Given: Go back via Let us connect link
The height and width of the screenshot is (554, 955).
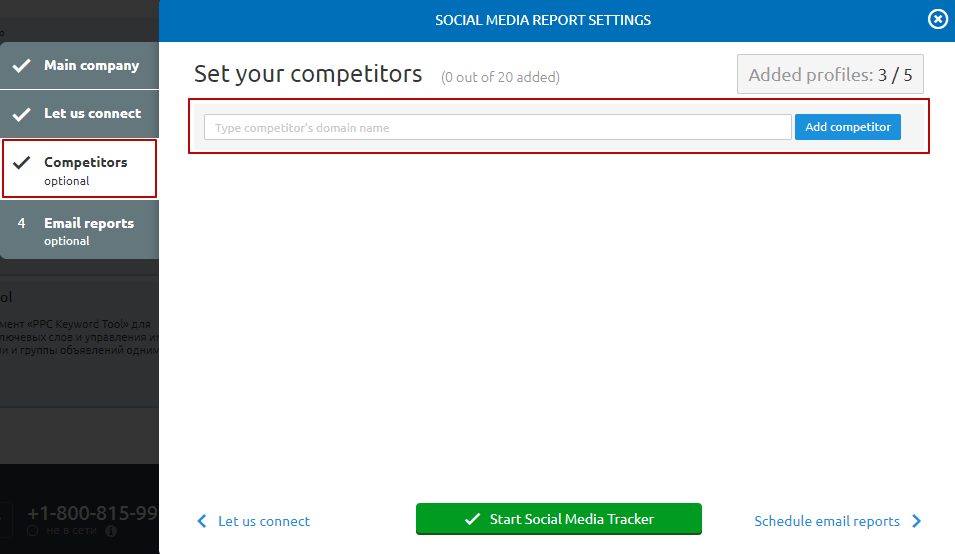Looking at the screenshot, I should coord(264,521).
